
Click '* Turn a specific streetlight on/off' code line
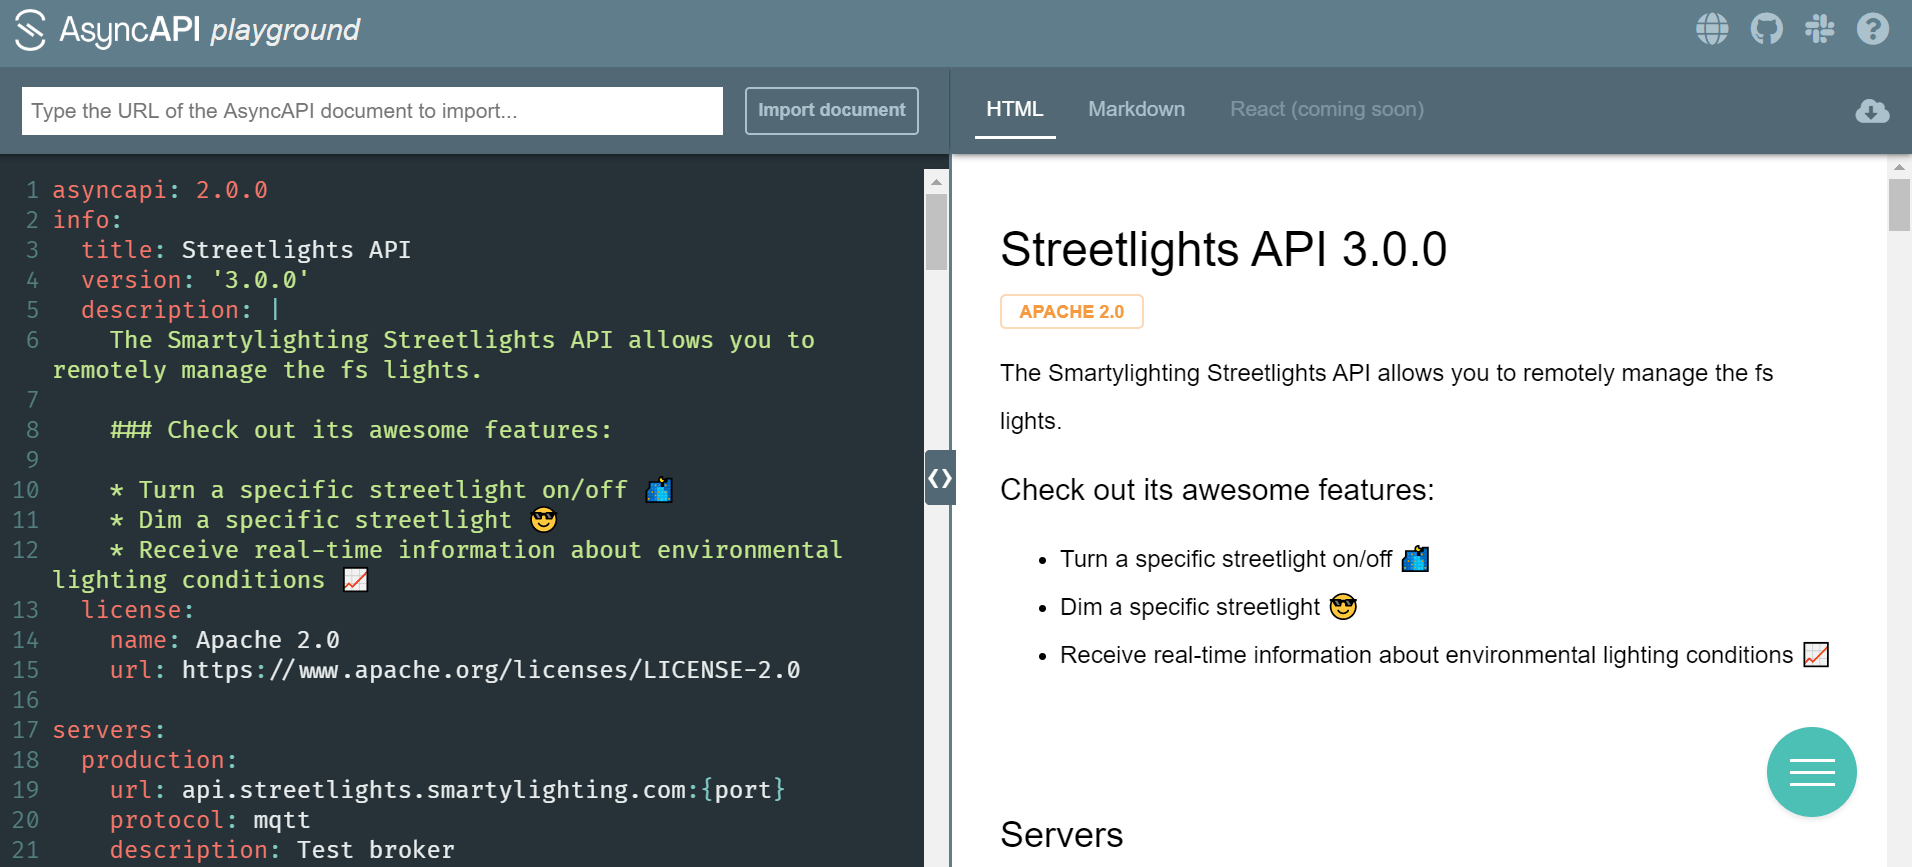click(390, 490)
